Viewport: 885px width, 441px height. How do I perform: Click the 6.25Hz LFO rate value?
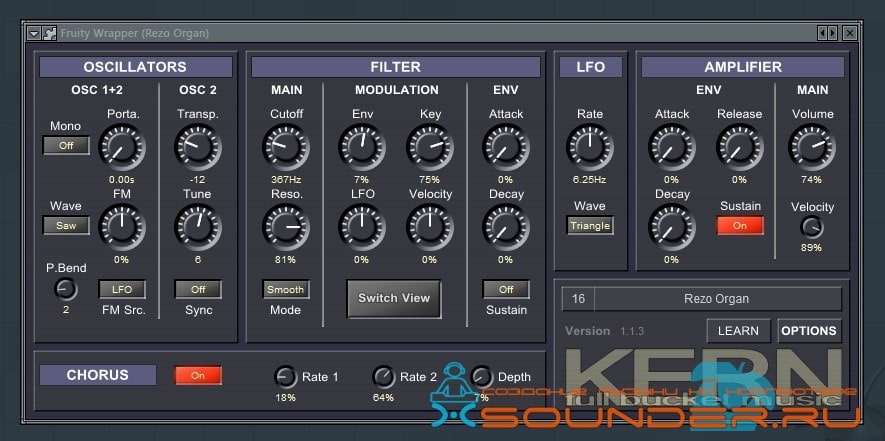[590, 180]
